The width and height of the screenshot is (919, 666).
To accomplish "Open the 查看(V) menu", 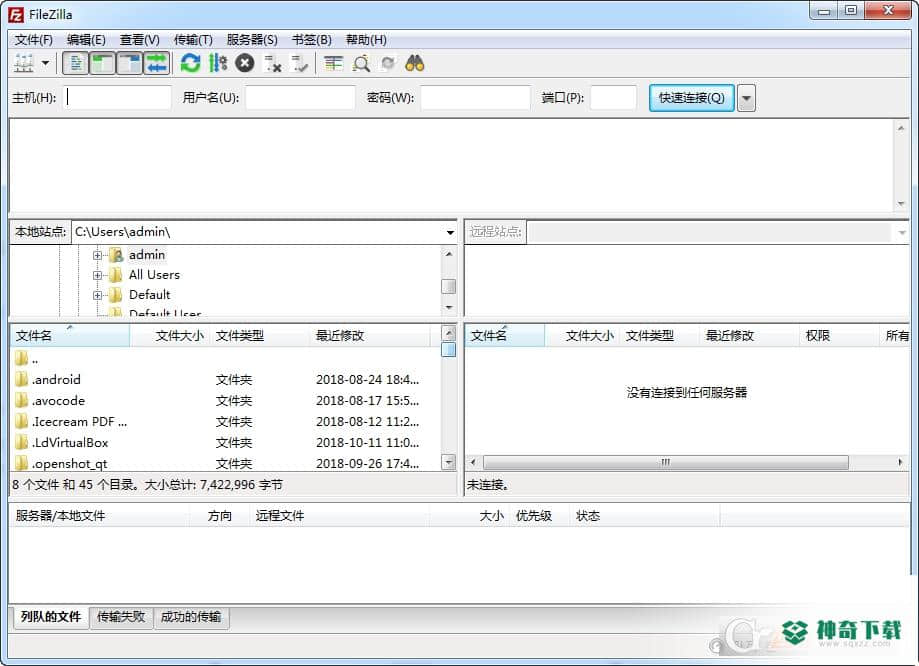I will coord(139,40).
